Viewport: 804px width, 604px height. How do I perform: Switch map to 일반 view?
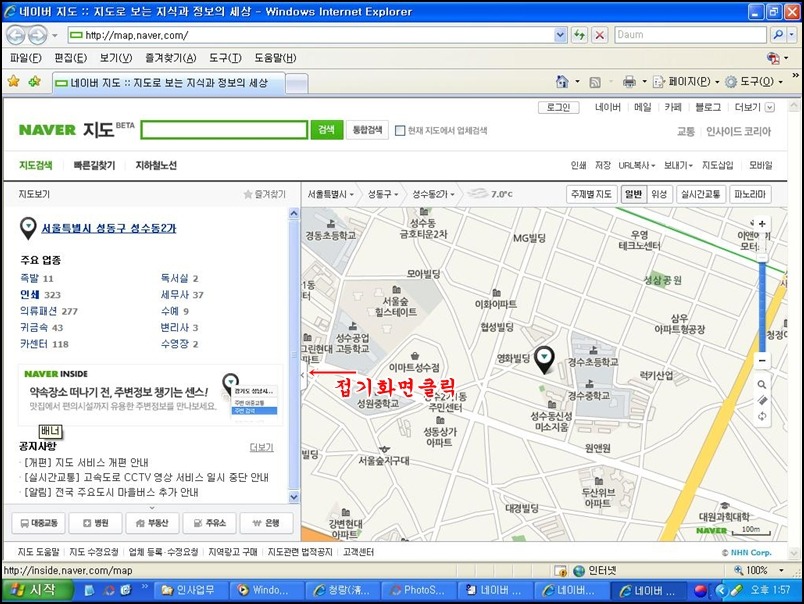(x=633, y=194)
